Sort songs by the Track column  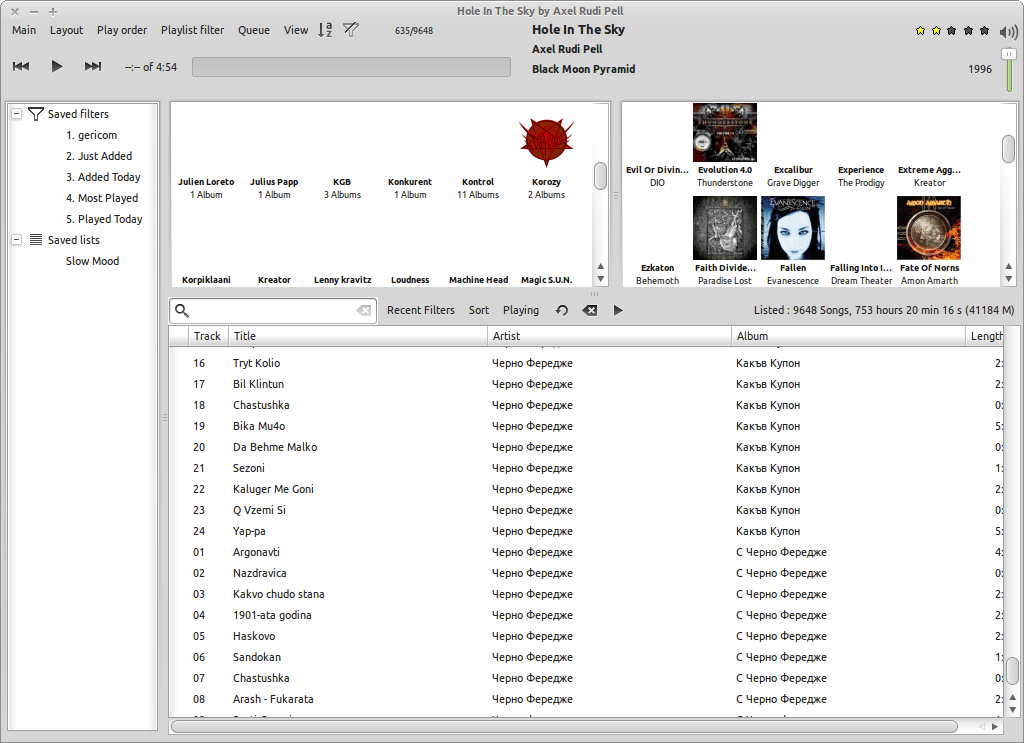click(x=208, y=336)
